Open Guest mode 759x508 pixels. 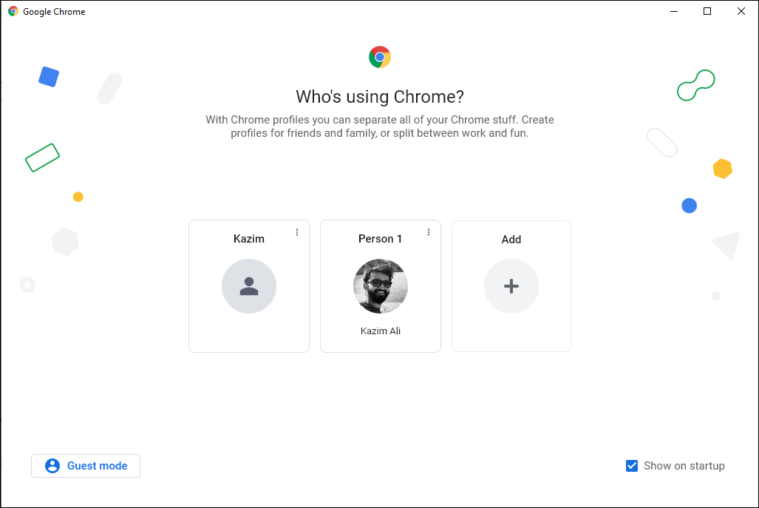click(x=86, y=466)
